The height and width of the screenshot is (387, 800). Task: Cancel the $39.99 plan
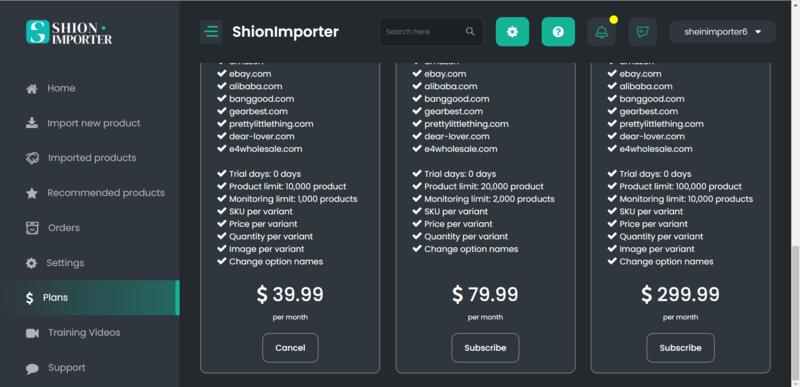290,348
